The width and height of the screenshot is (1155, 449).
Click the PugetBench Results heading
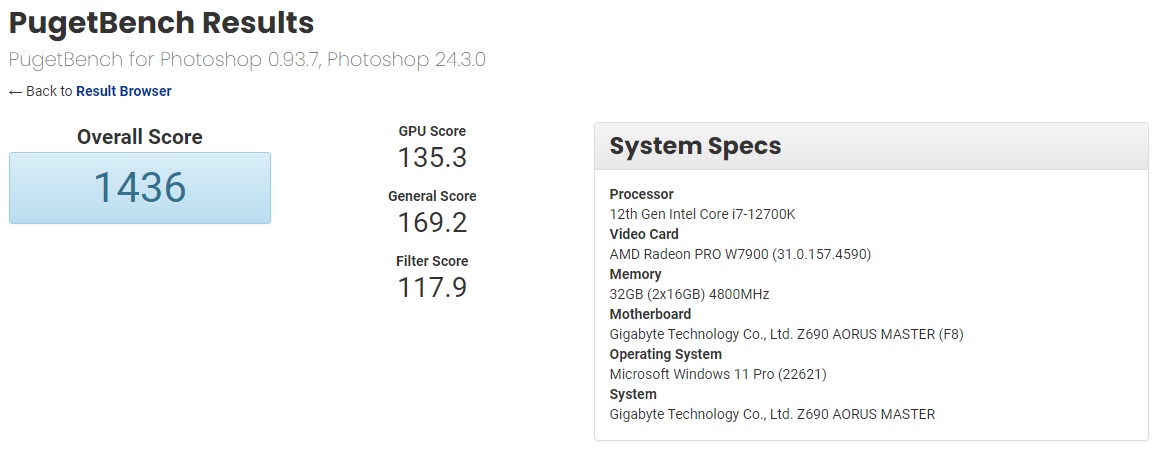[x=161, y=24]
